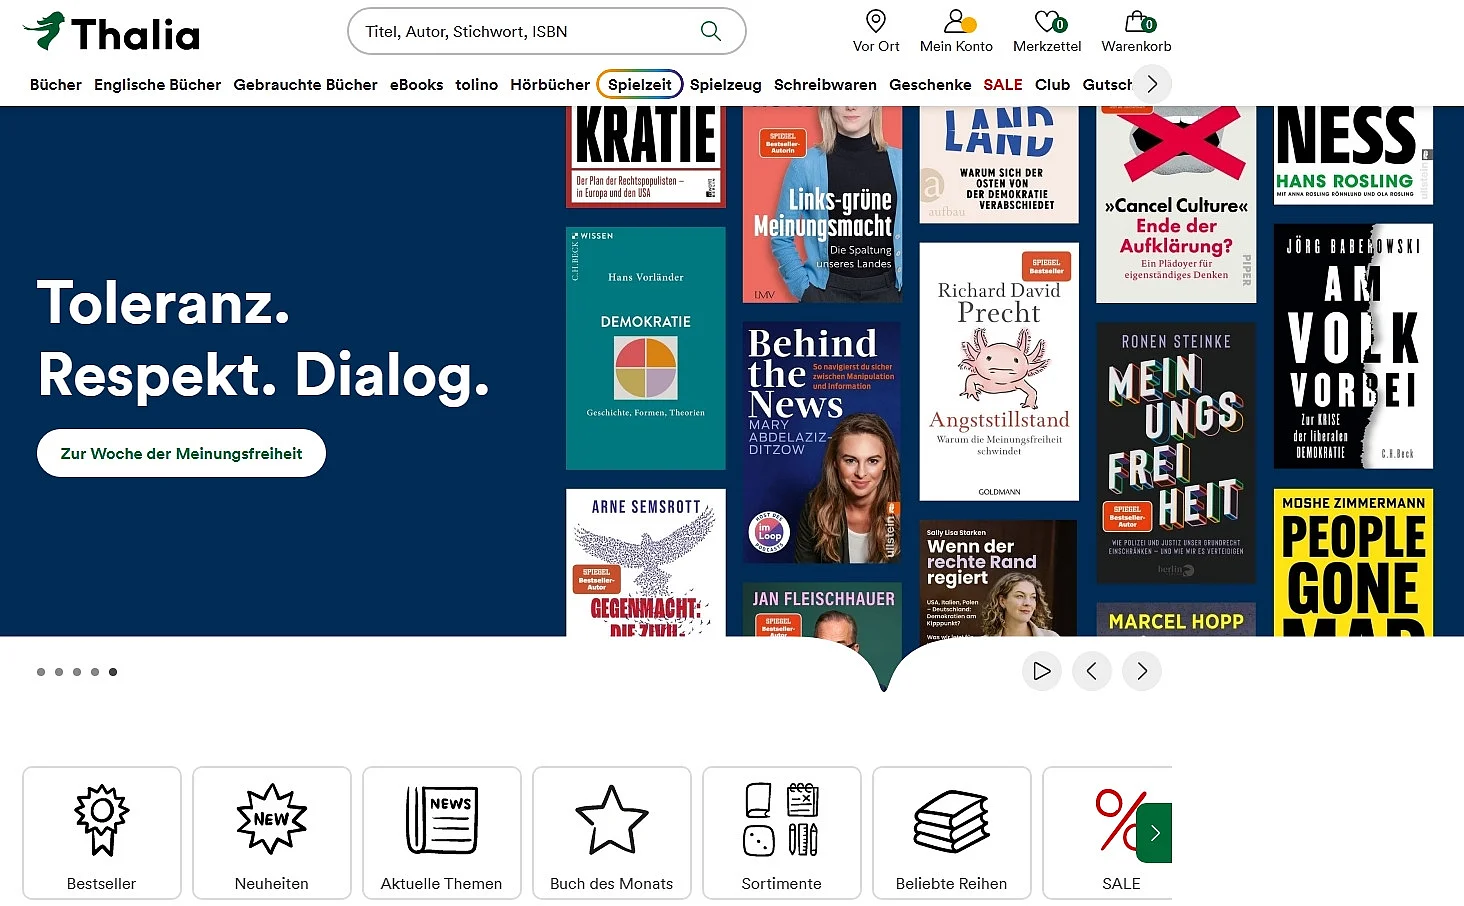Open Behind the News book cover
Viewport: 1464px width, 906px height.
pos(821,442)
